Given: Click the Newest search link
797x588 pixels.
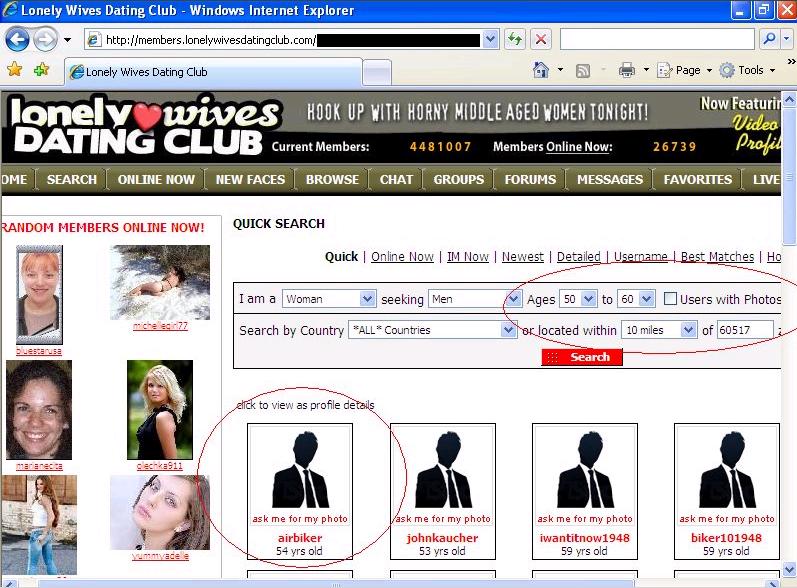Looking at the screenshot, I should (523, 257).
